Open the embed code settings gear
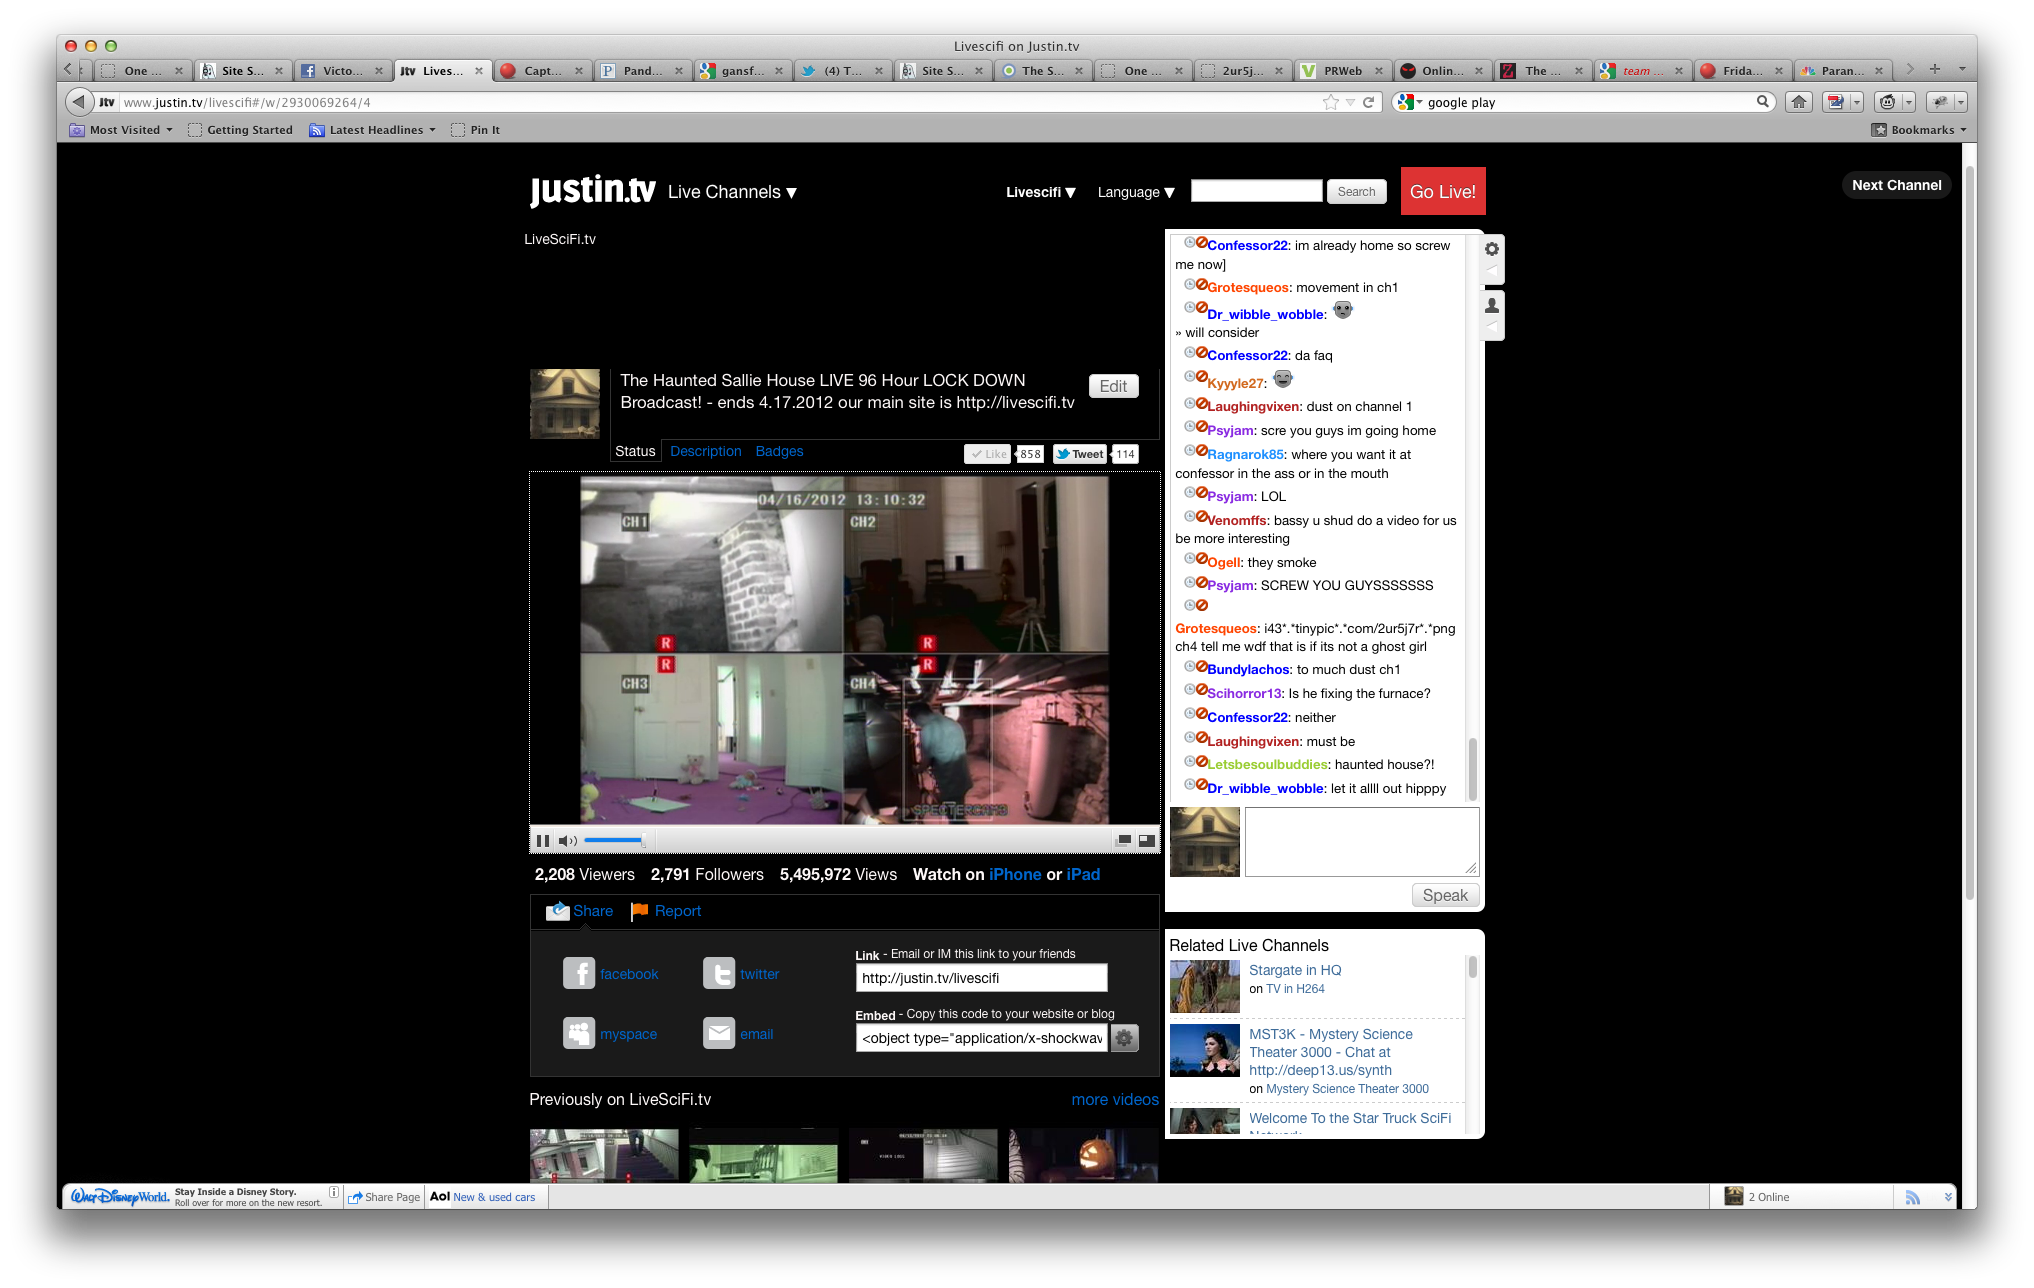Screen dimensions: 2034x1288 (1124, 1038)
